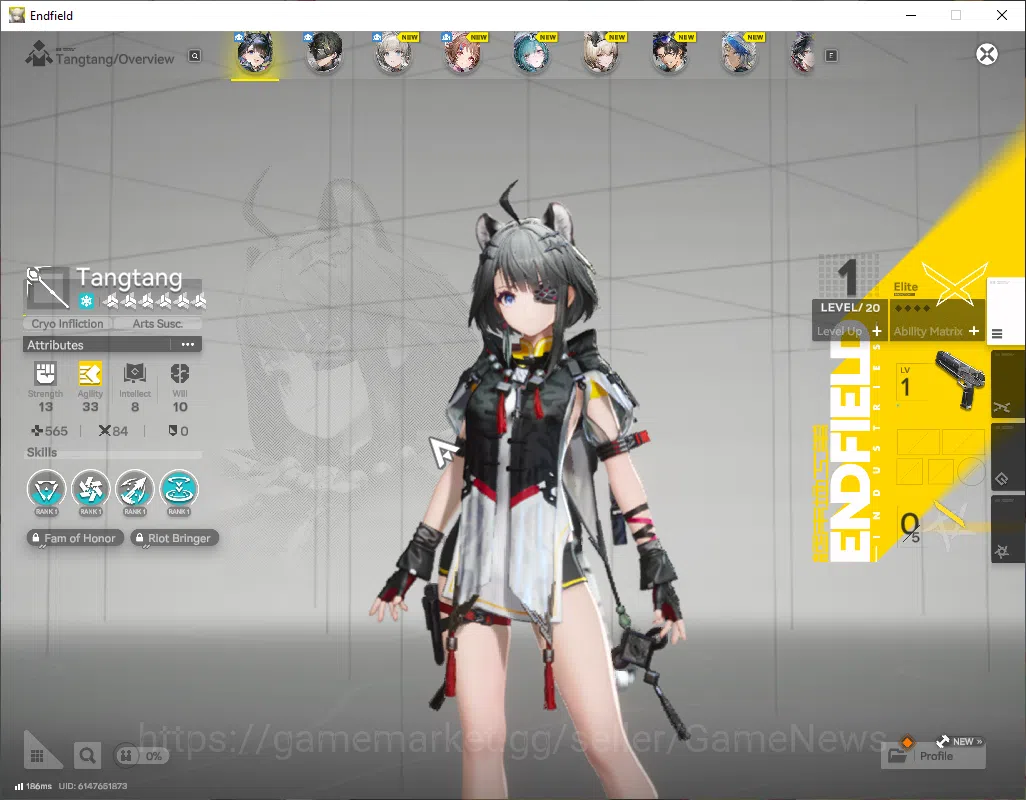Open the Tangtang/Overview breadcrumb
Image resolution: width=1026 pixels, height=800 pixels.
115,59
